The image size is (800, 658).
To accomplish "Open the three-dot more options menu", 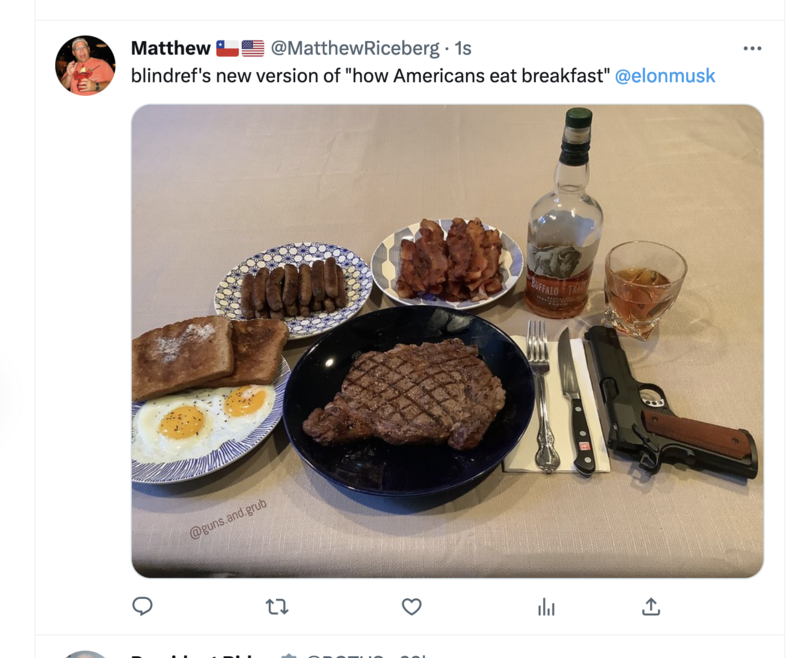I will tap(752, 48).
